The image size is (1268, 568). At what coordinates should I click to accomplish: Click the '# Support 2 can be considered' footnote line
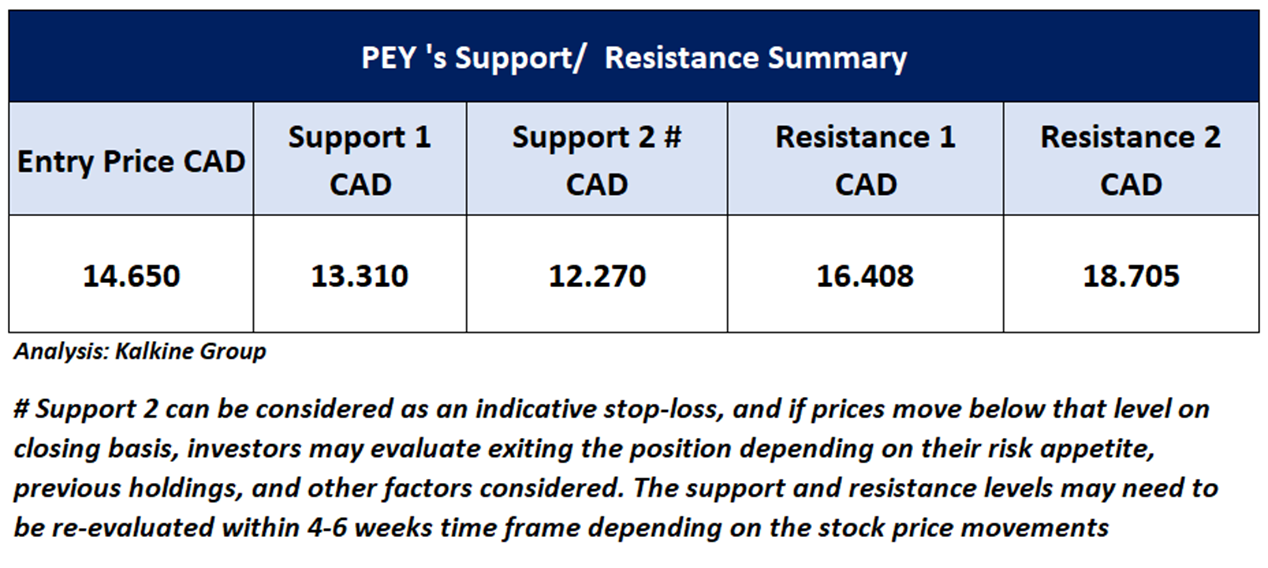tap(610, 409)
